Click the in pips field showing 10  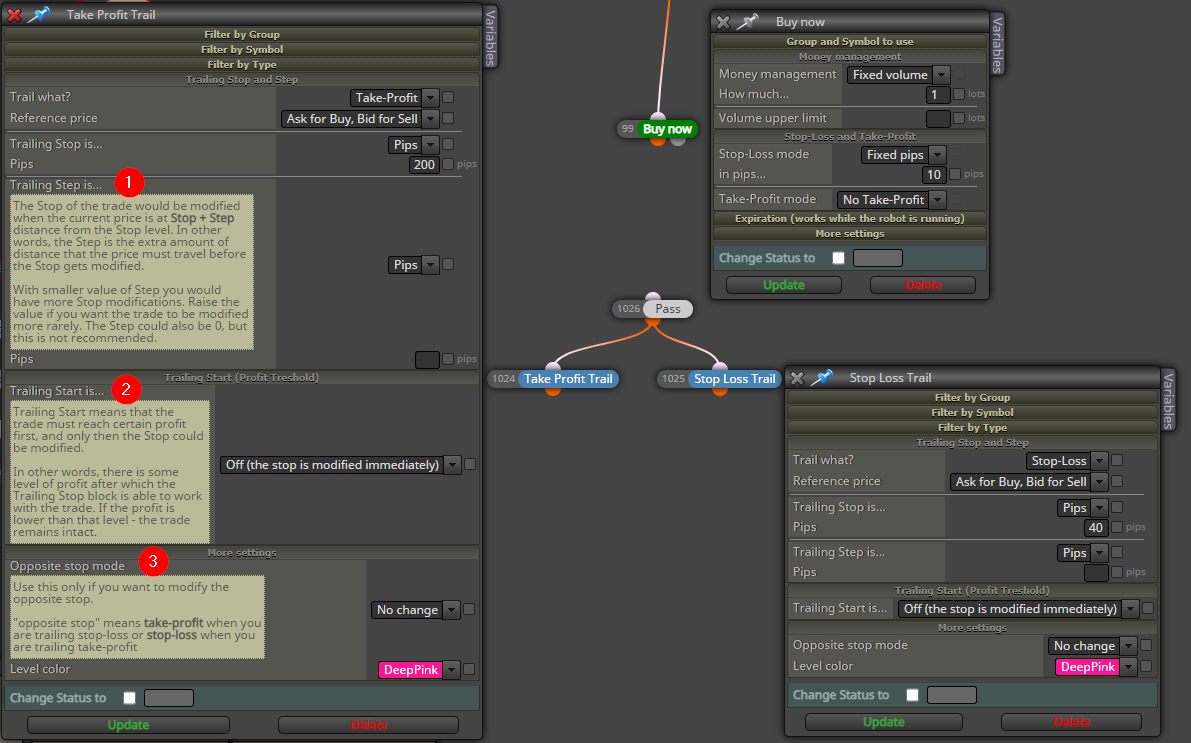934,175
